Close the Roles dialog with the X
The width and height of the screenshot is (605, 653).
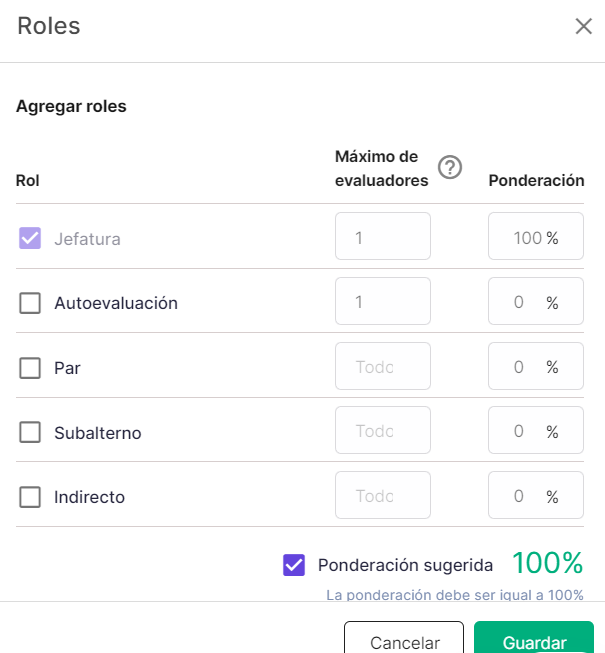tap(583, 26)
